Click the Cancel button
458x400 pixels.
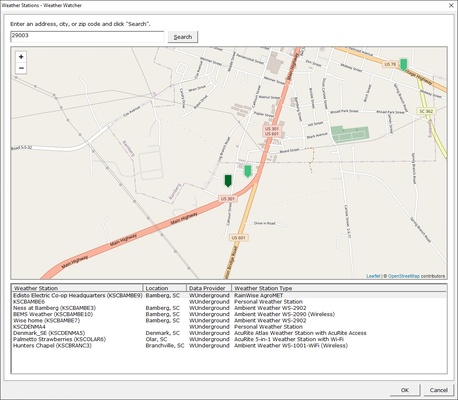pyautogui.click(x=439, y=390)
